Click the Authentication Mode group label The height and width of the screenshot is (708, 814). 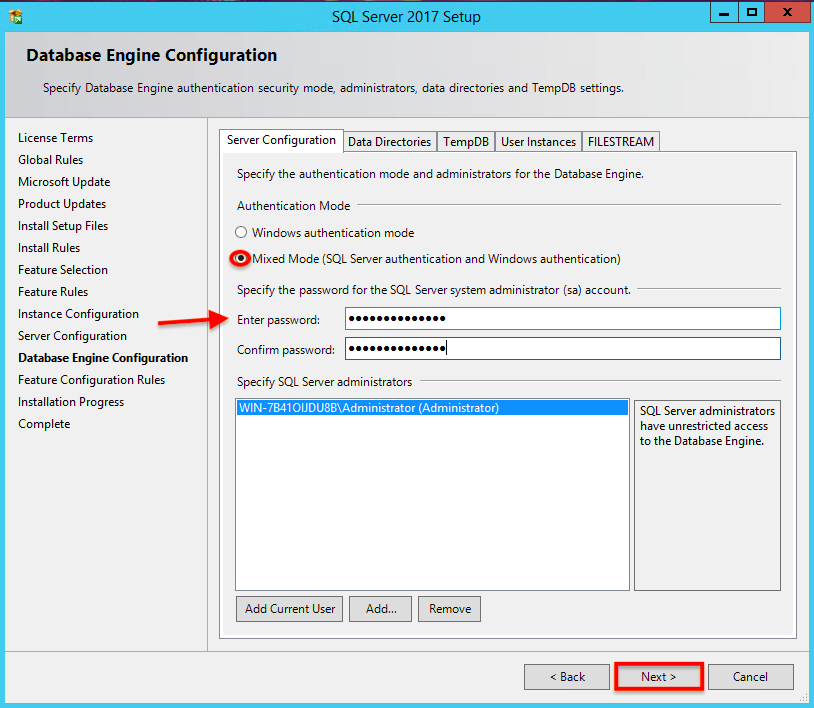pyautogui.click(x=293, y=206)
